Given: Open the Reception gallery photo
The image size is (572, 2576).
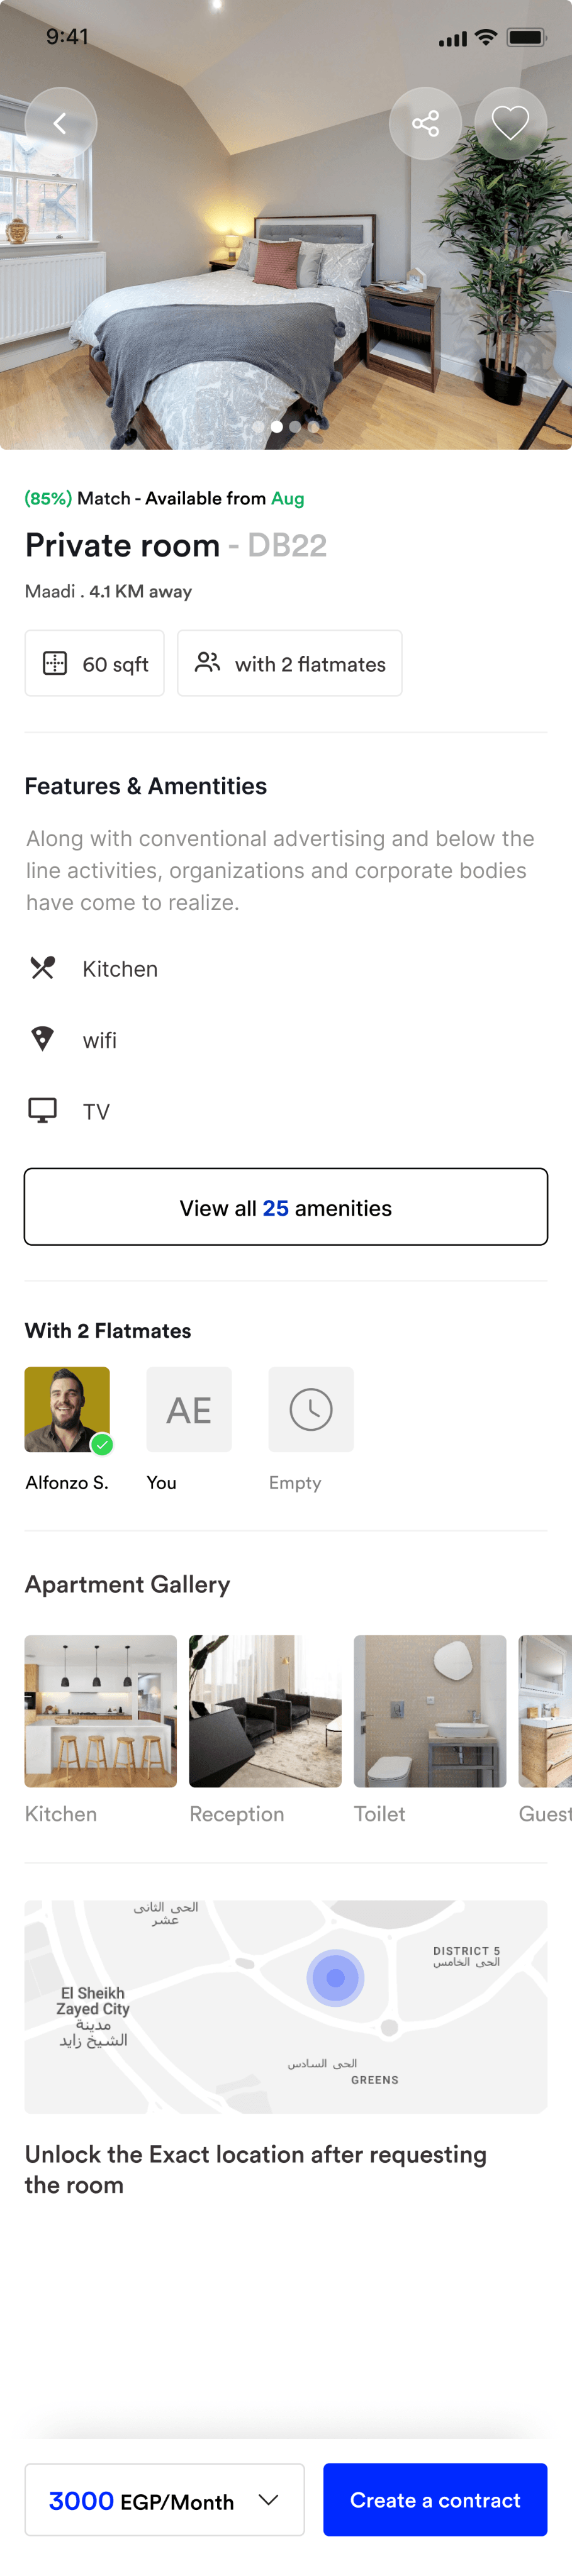Looking at the screenshot, I should click(265, 1711).
